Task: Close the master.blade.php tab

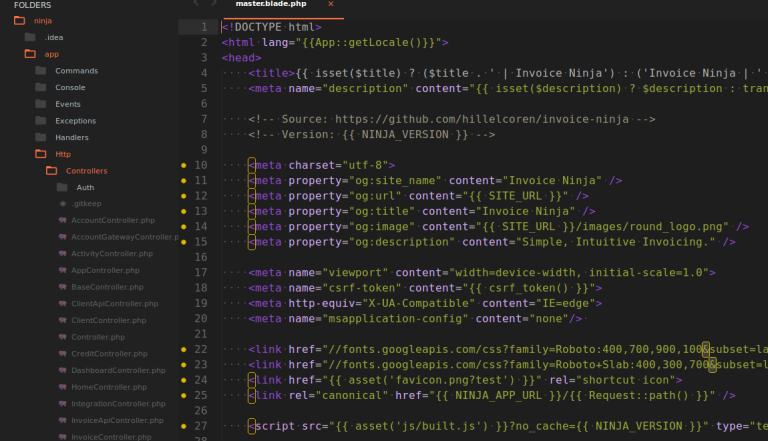Action: [331, 4]
